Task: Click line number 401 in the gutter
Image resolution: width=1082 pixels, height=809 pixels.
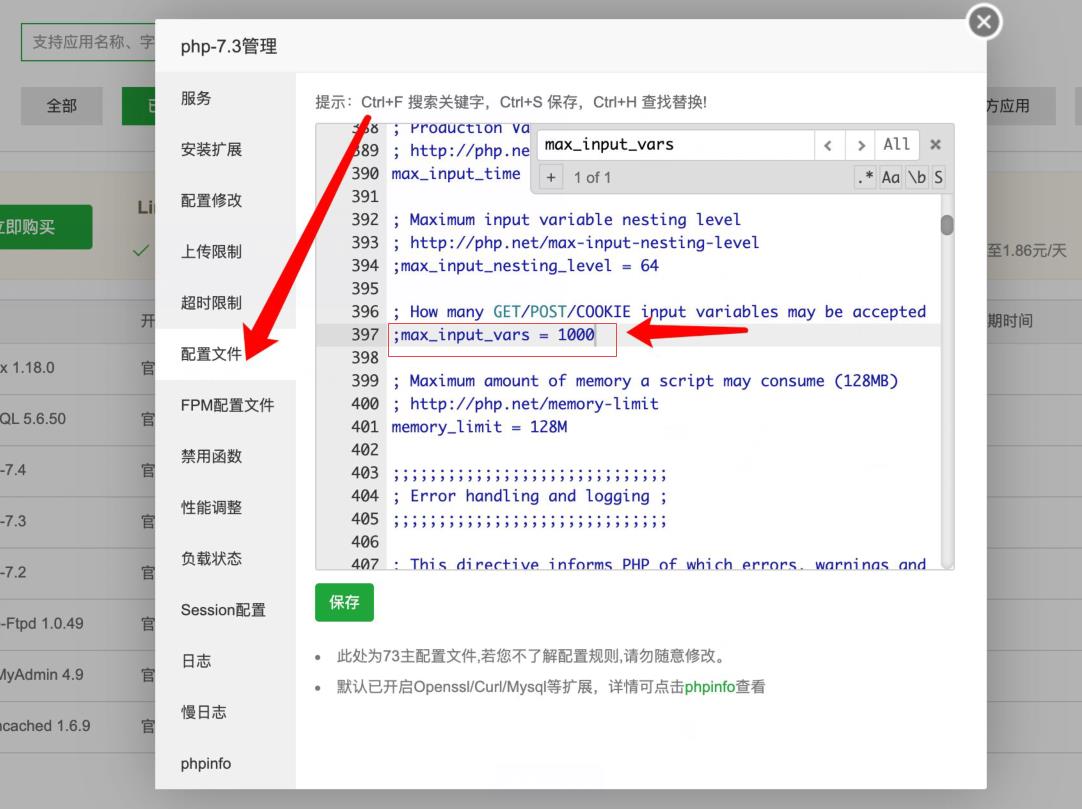Action: (x=364, y=427)
